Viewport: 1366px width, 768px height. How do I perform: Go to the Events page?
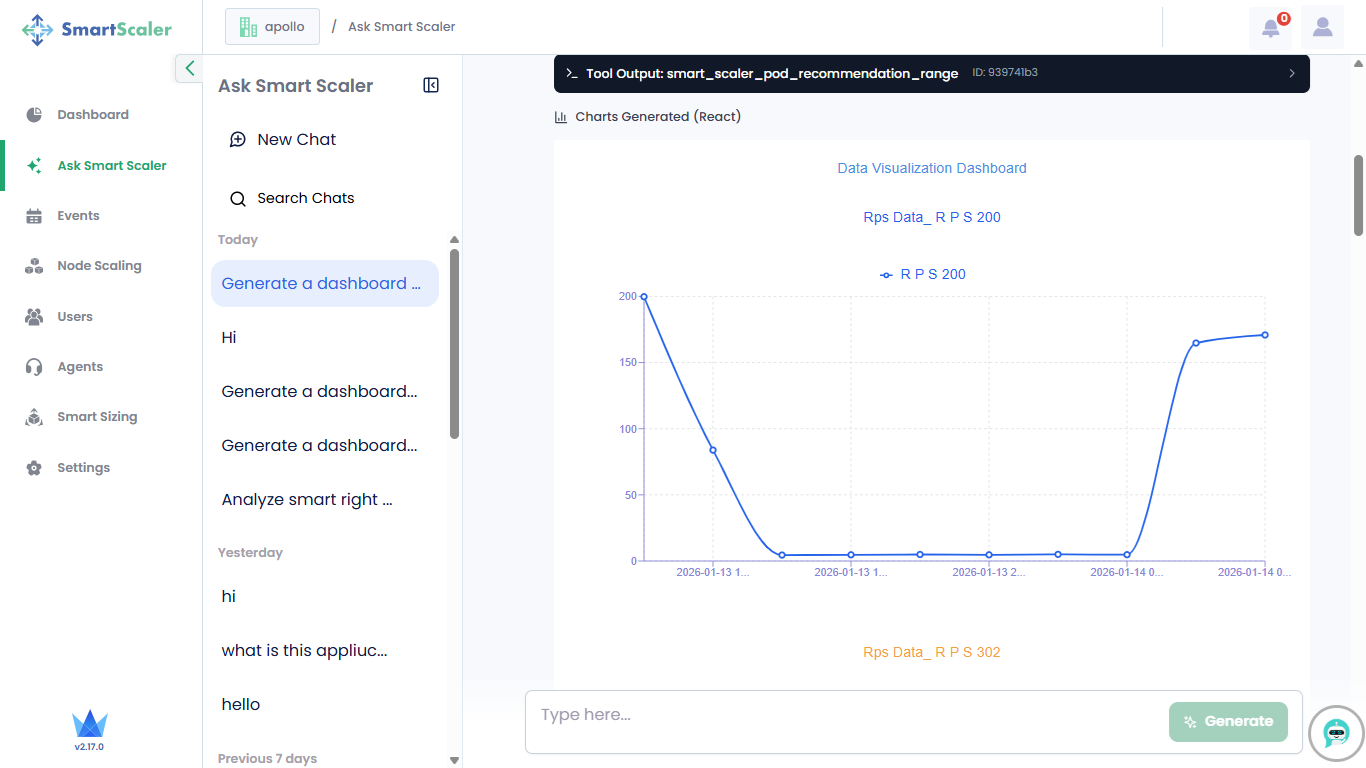tap(78, 216)
